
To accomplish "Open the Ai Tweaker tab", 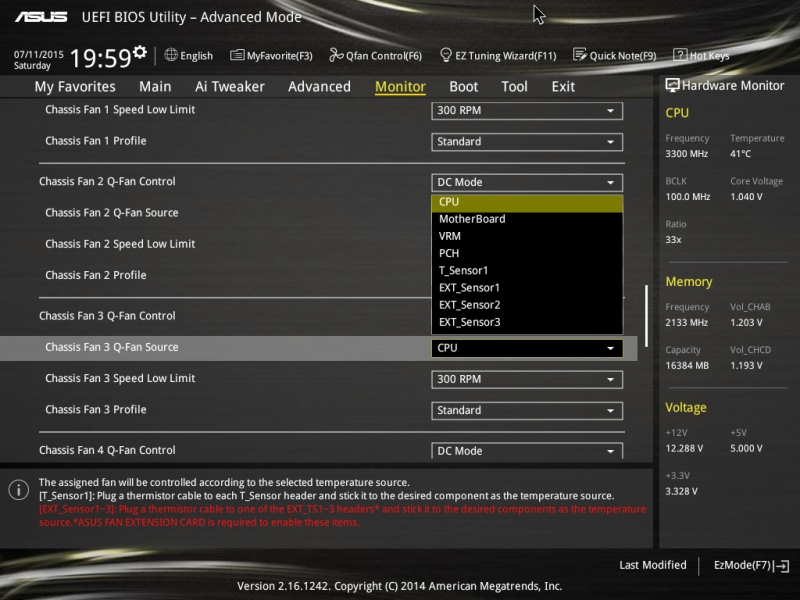I will pyautogui.click(x=230, y=87).
